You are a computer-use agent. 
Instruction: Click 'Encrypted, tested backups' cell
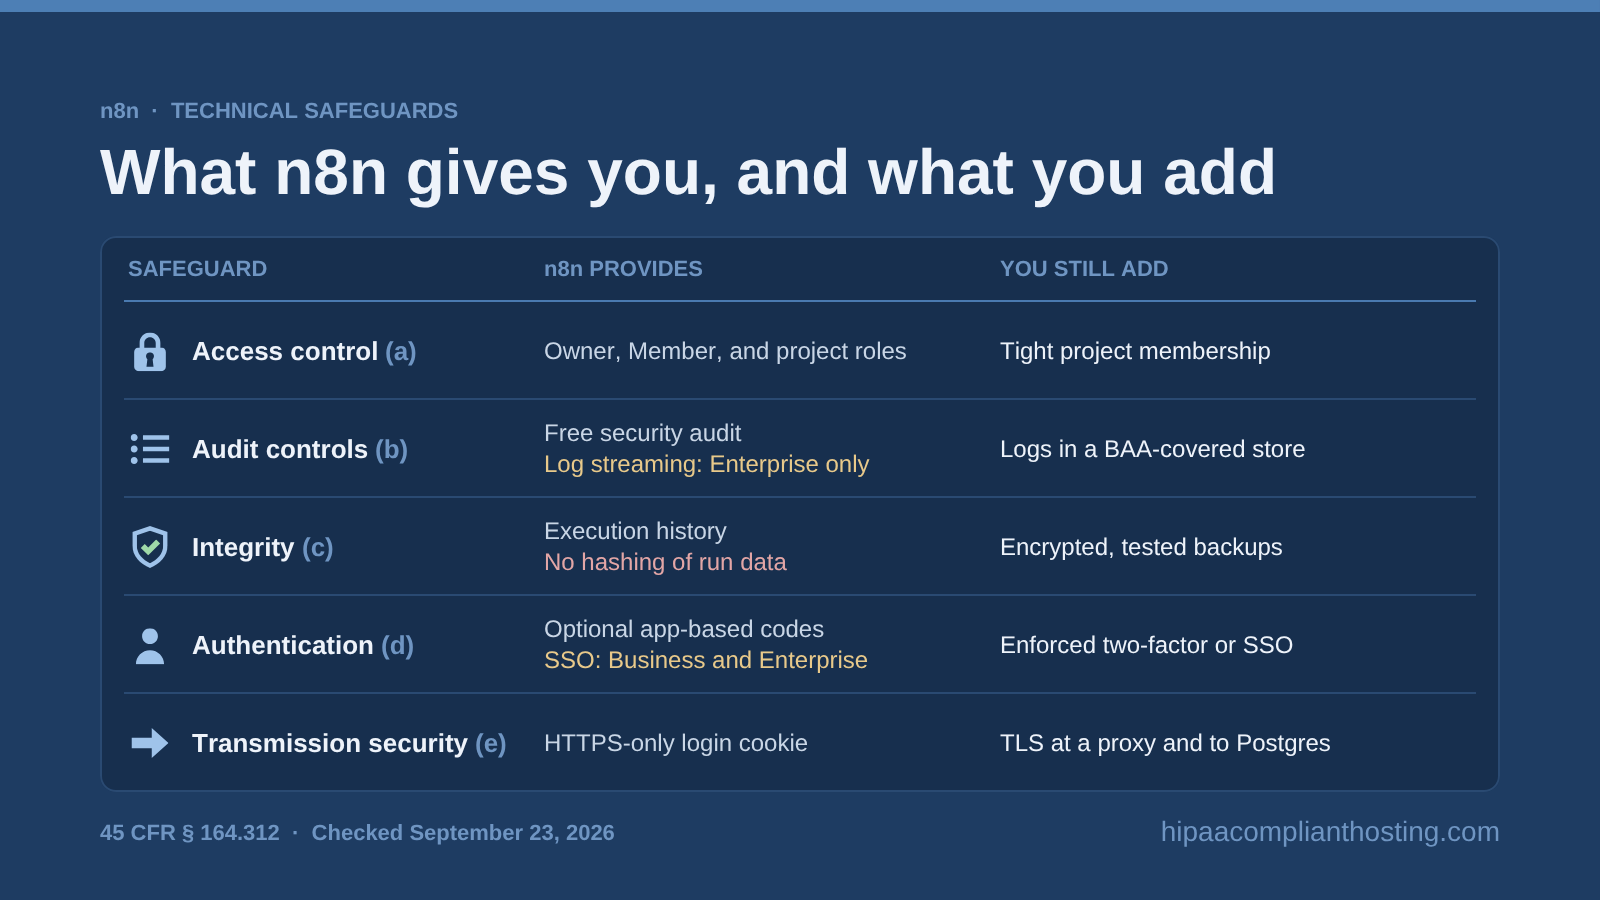[1141, 547]
